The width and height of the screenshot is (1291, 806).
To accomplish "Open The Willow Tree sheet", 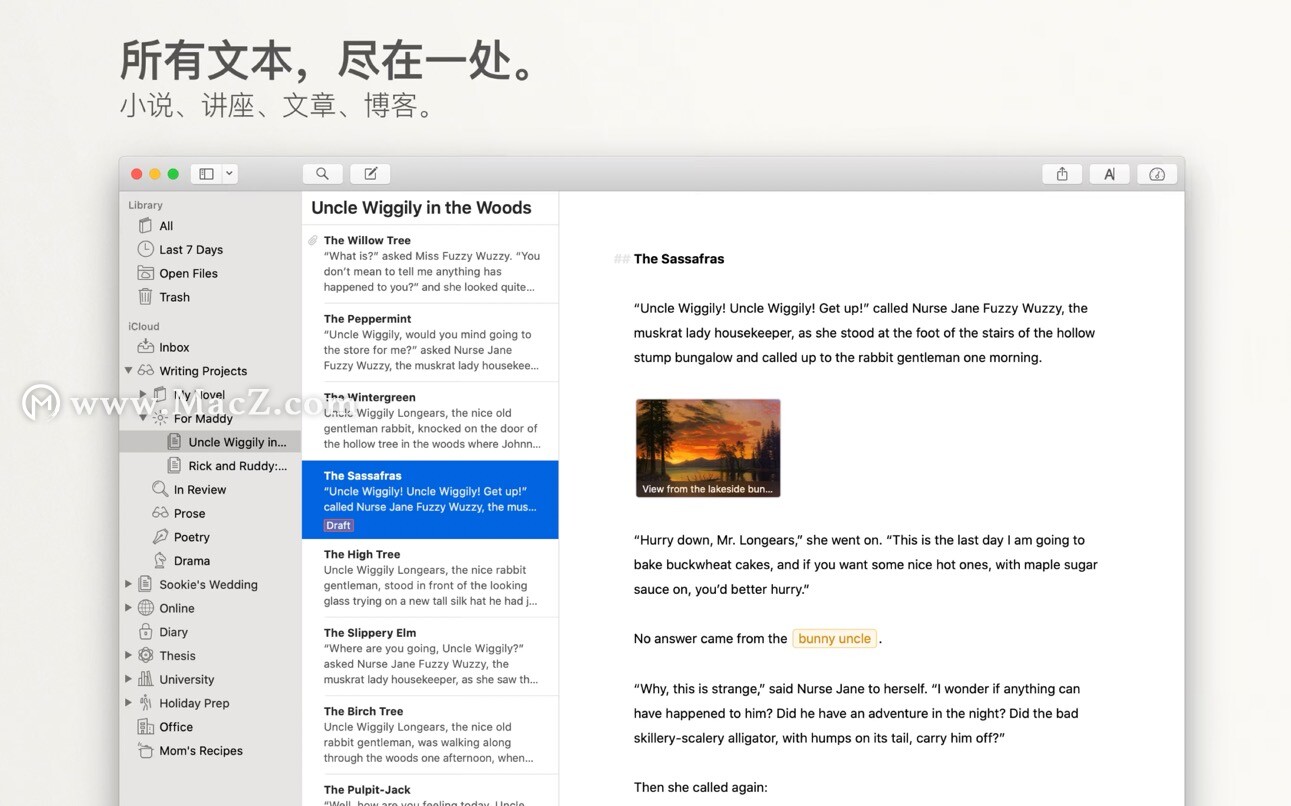I will [x=430, y=263].
